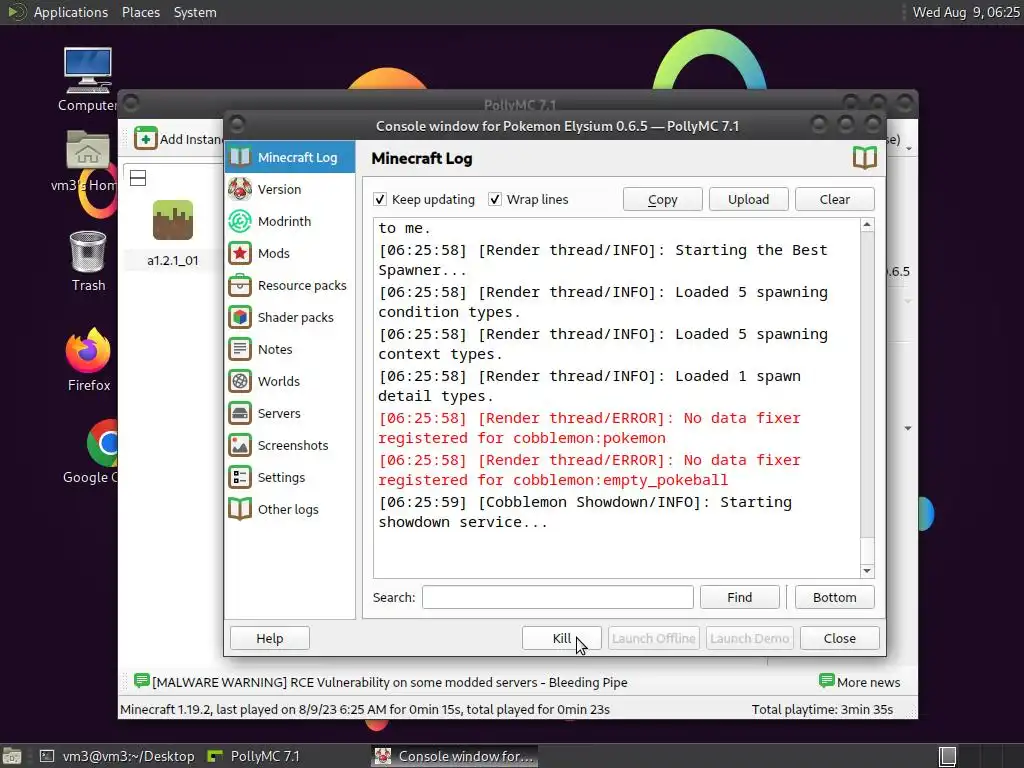Click the show desktop icon in taskbar

[12, 756]
